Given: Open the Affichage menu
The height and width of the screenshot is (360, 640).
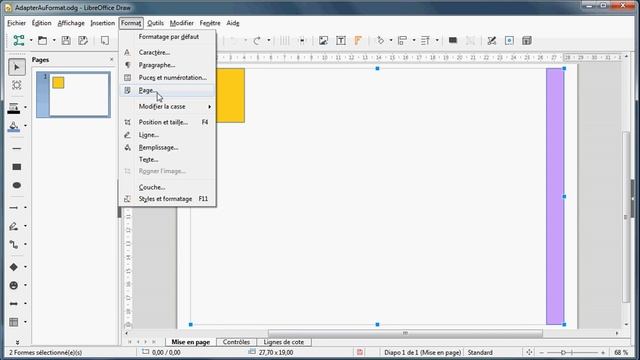Looking at the screenshot, I should [x=71, y=23].
